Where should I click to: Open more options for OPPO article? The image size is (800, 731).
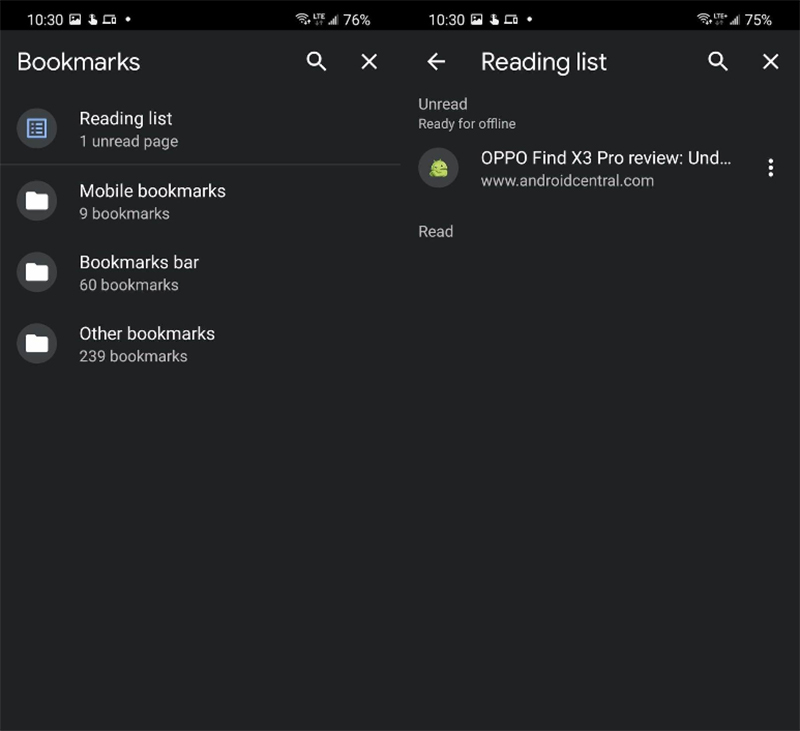tap(770, 168)
